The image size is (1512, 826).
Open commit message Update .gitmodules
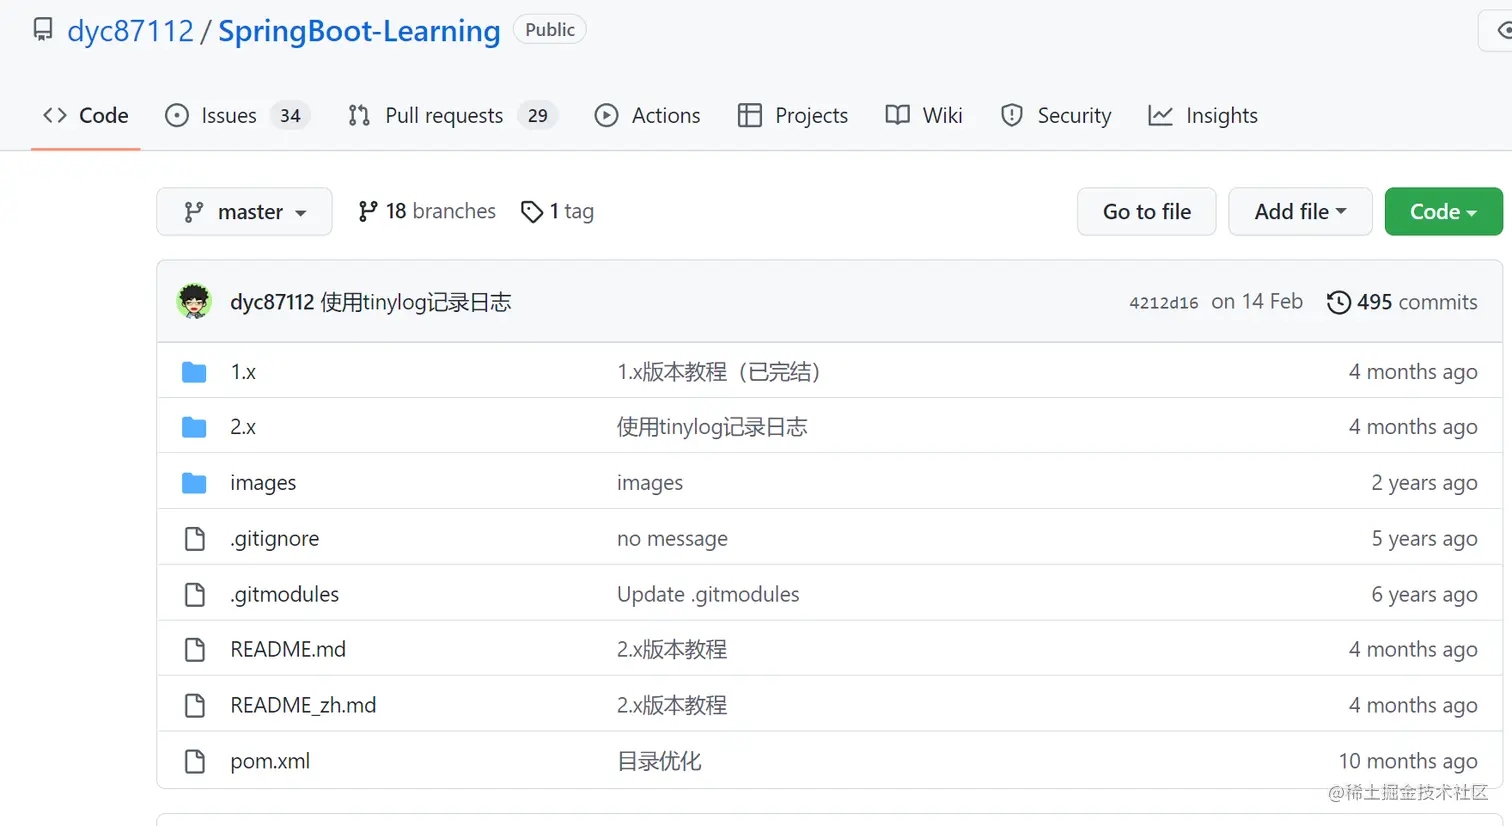[x=708, y=594]
